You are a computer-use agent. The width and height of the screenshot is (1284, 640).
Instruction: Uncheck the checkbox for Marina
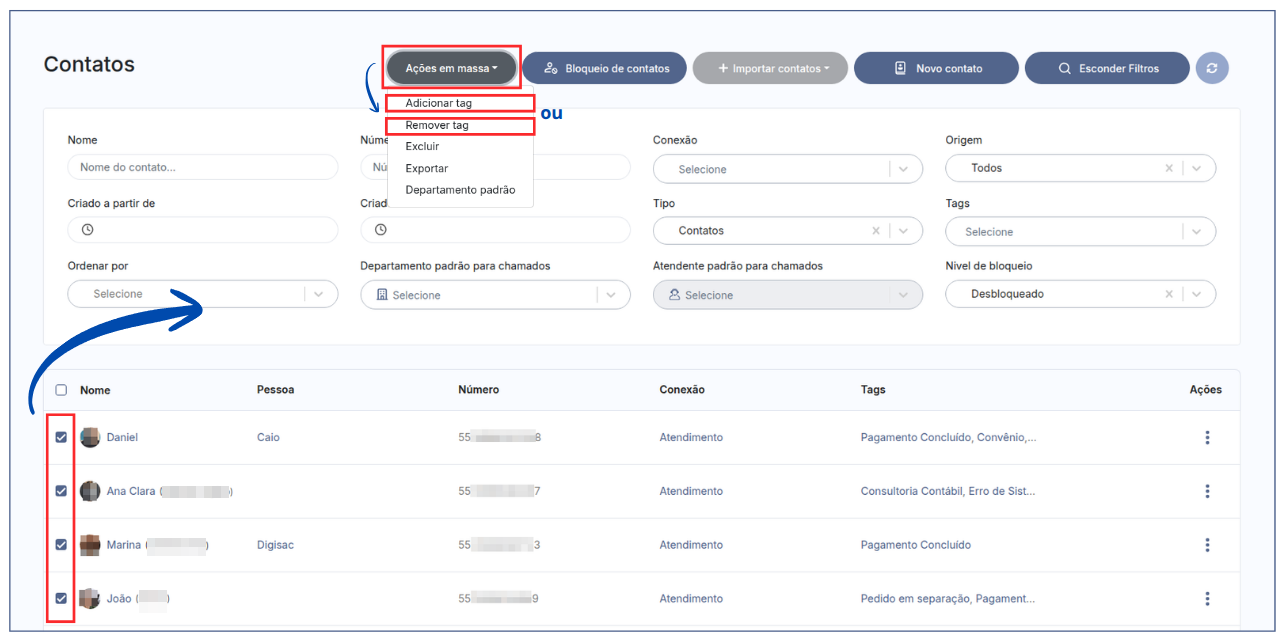(x=61, y=545)
